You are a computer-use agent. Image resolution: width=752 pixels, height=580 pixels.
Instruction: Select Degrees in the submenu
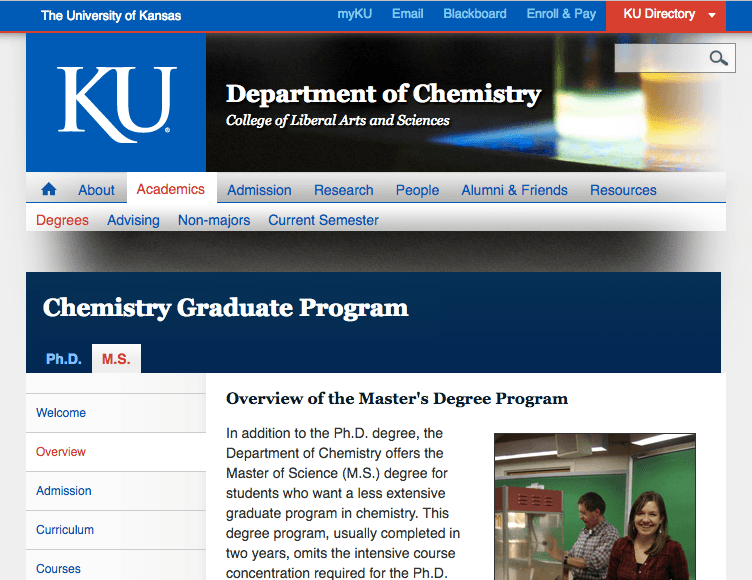[x=62, y=220]
